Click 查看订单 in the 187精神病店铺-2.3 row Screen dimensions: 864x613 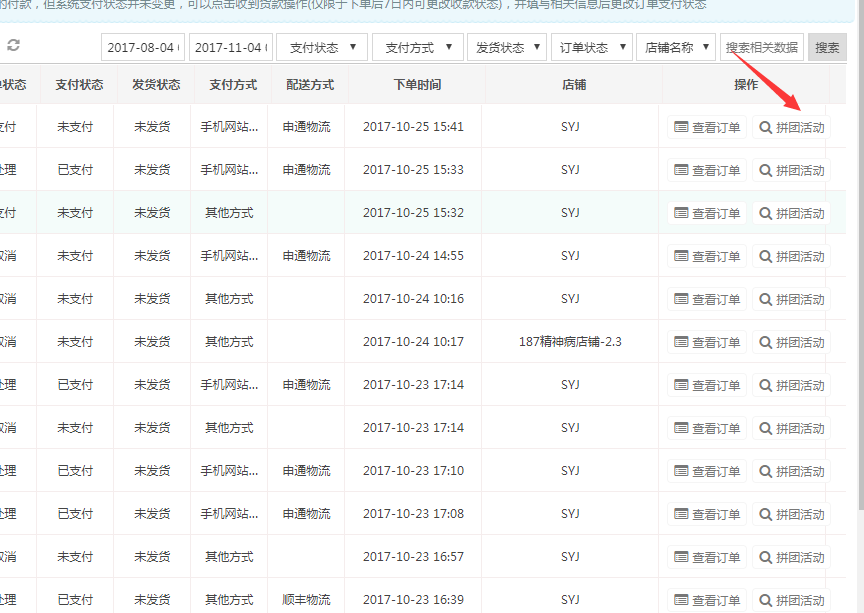[x=707, y=342]
